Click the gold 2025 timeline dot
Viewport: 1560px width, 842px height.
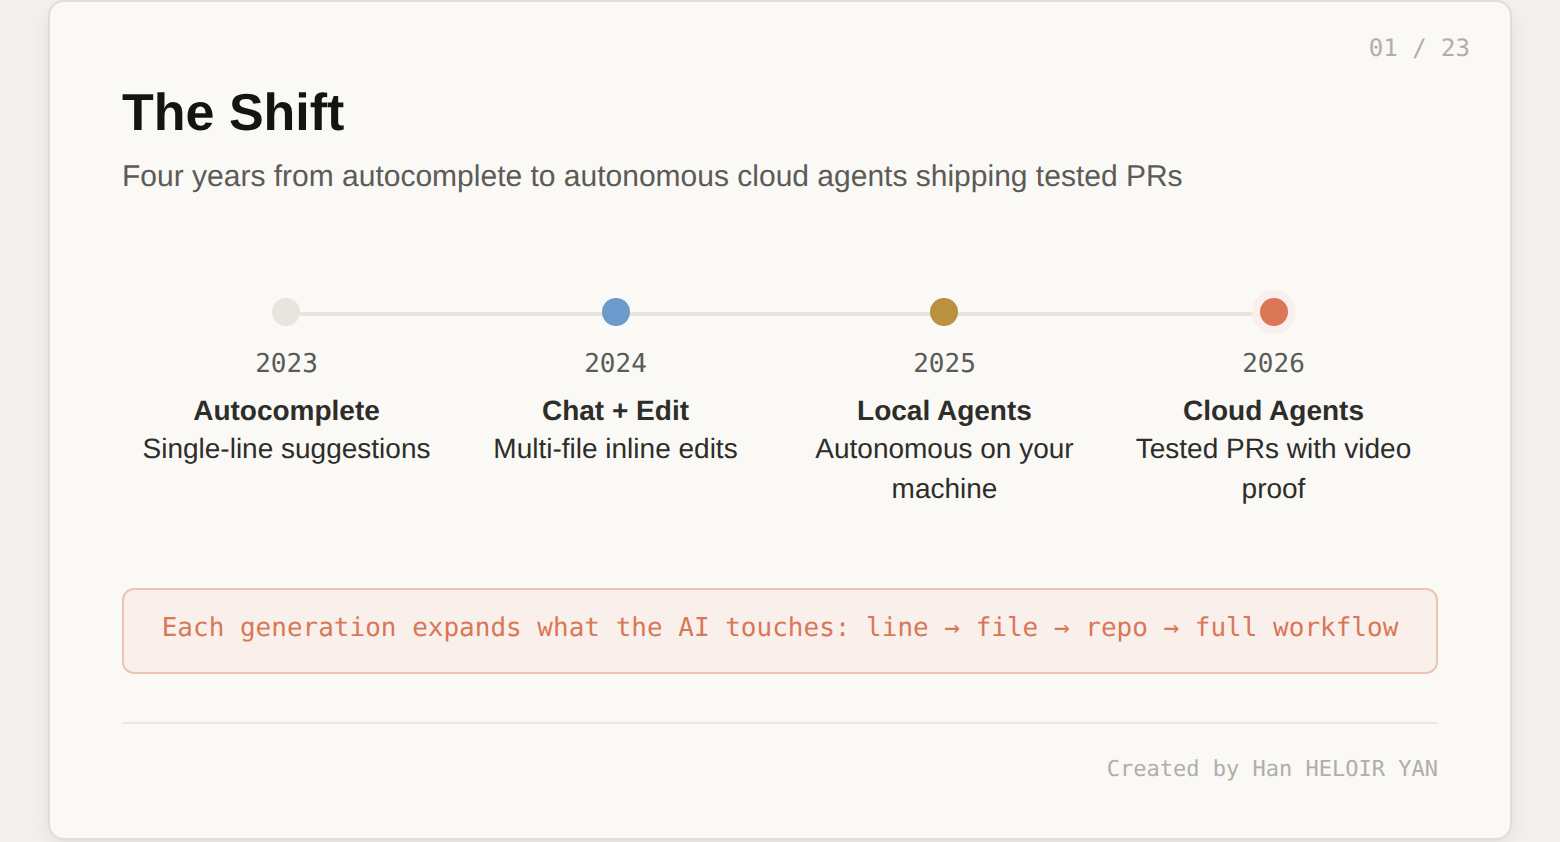tap(944, 312)
